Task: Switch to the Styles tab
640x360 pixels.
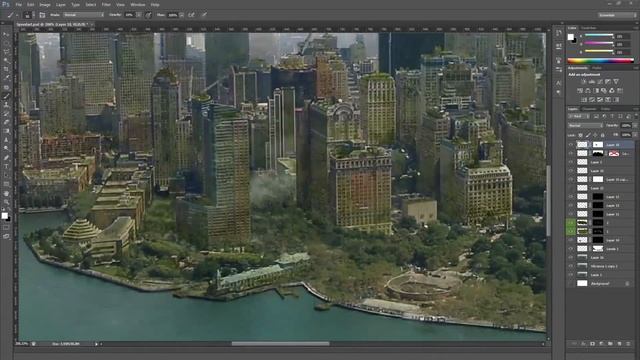Action: click(597, 68)
